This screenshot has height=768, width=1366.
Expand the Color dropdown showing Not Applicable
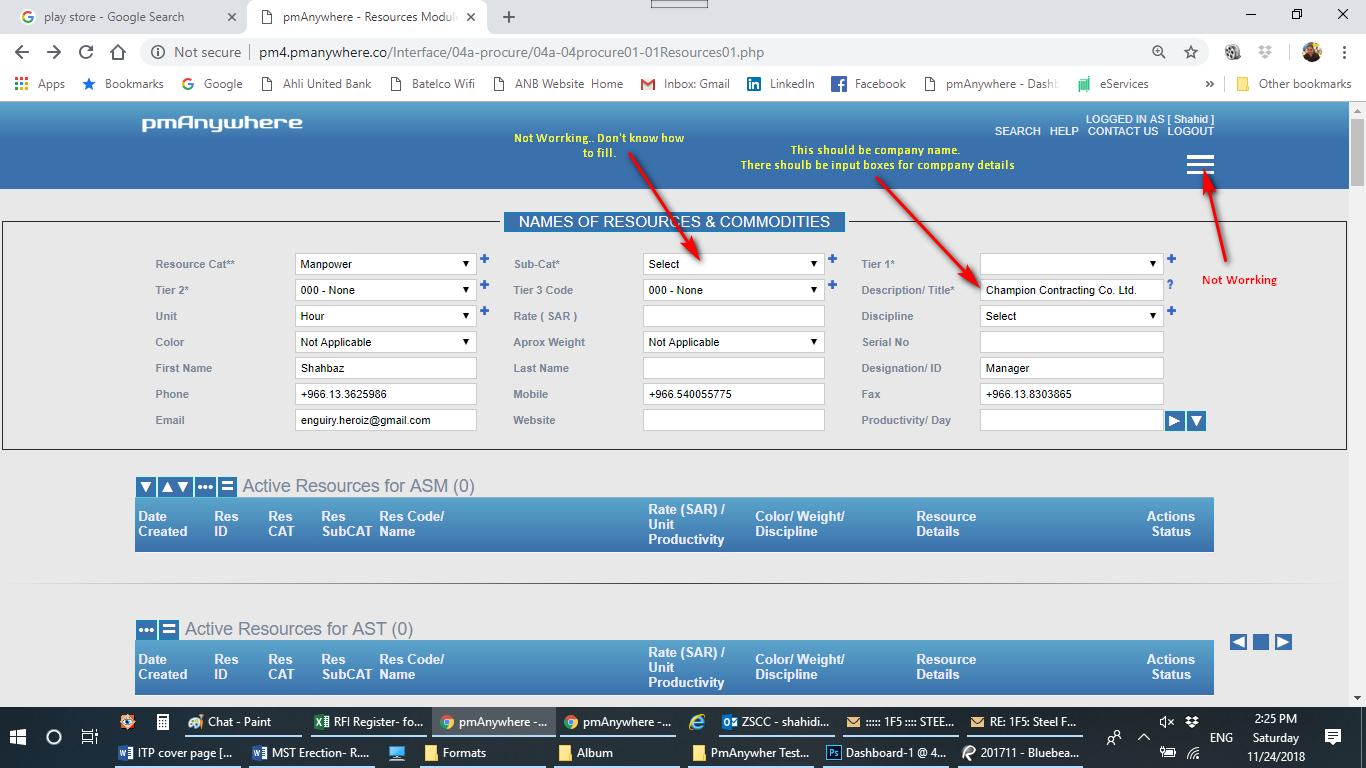tap(386, 342)
